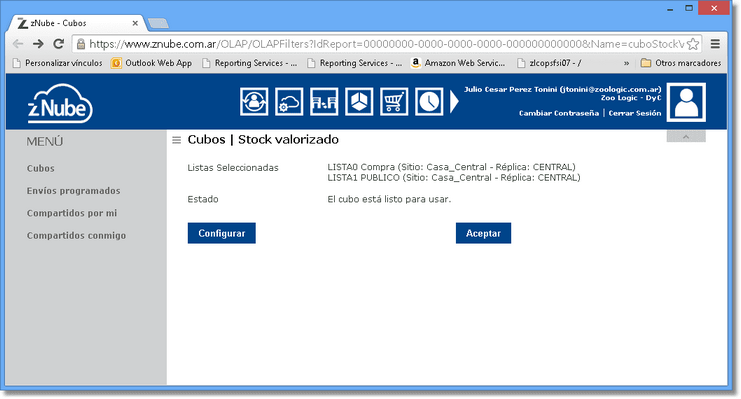Click the address bar URL field
Screen dimensions: 741x399
[387, 44]
